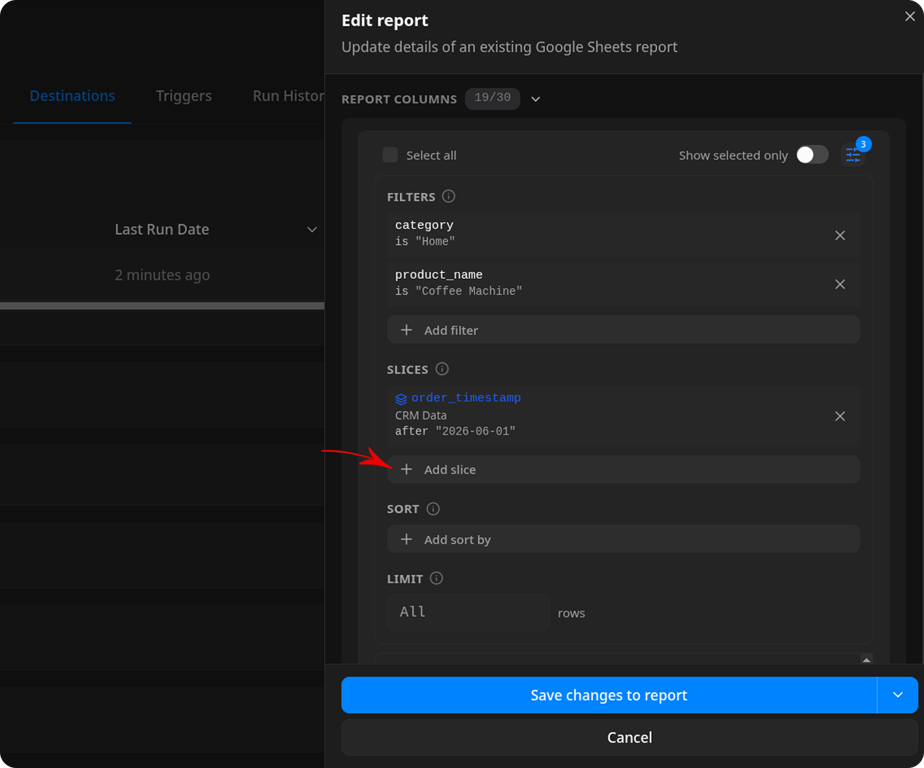Add a new slice

(x=623, y=470)
